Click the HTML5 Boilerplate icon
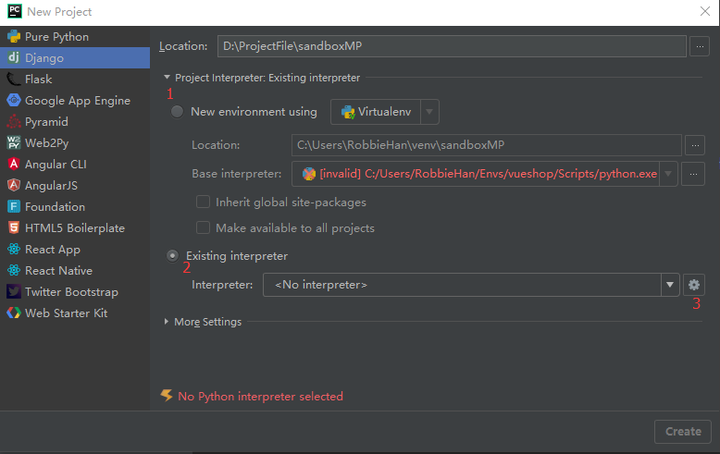Screen dimensions: 720x454 click(14, 228)
